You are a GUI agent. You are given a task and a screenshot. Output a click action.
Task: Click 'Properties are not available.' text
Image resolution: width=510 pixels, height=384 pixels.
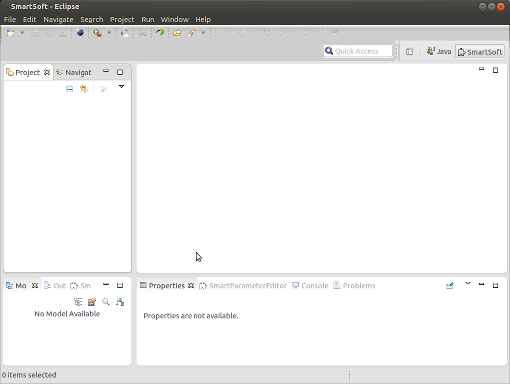coord(191,316)
